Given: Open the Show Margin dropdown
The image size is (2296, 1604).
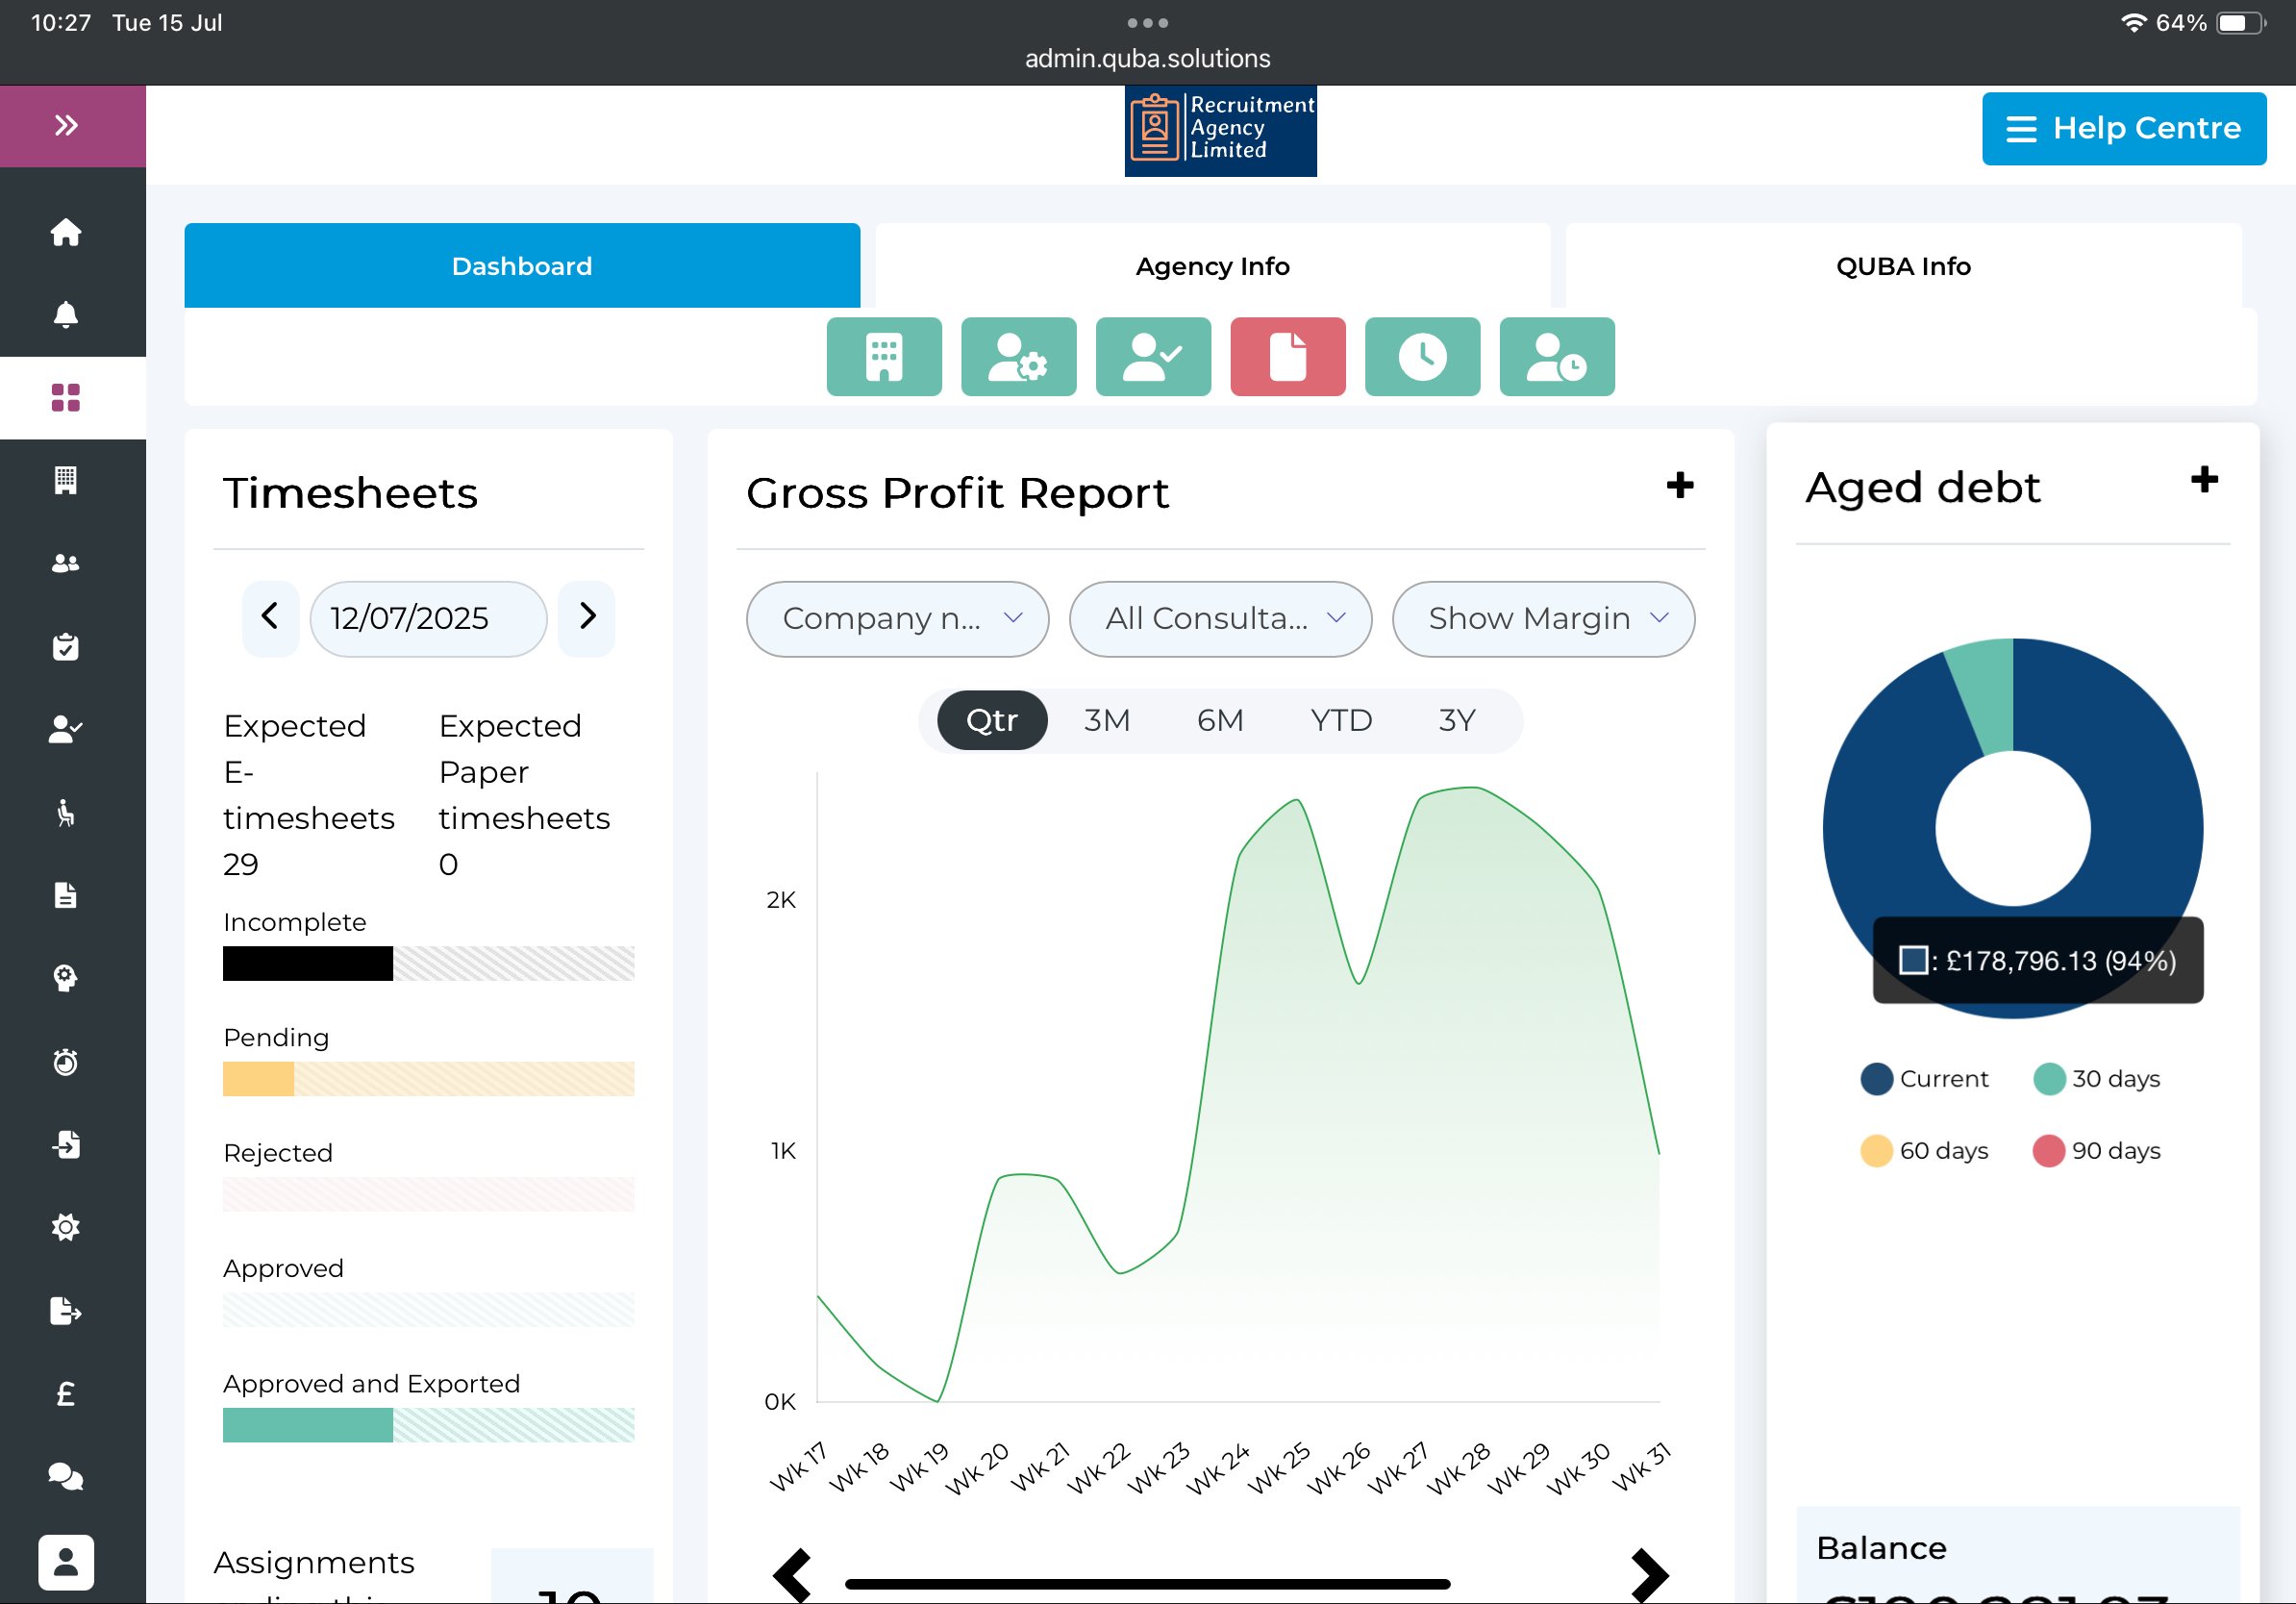Looking at the screenshot, I should pos(1542,619).
